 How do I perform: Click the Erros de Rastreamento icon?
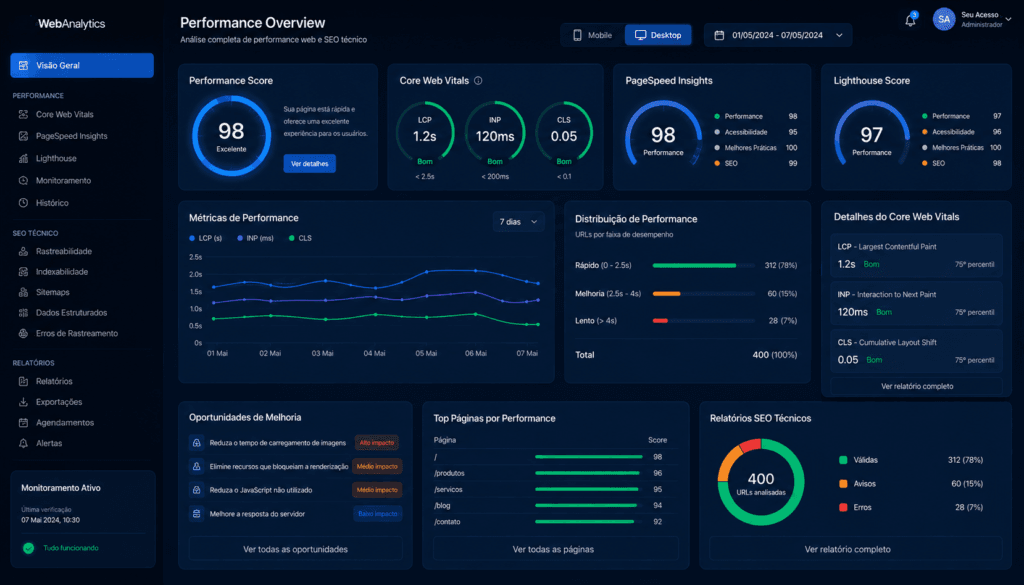[x=24, y=333]
